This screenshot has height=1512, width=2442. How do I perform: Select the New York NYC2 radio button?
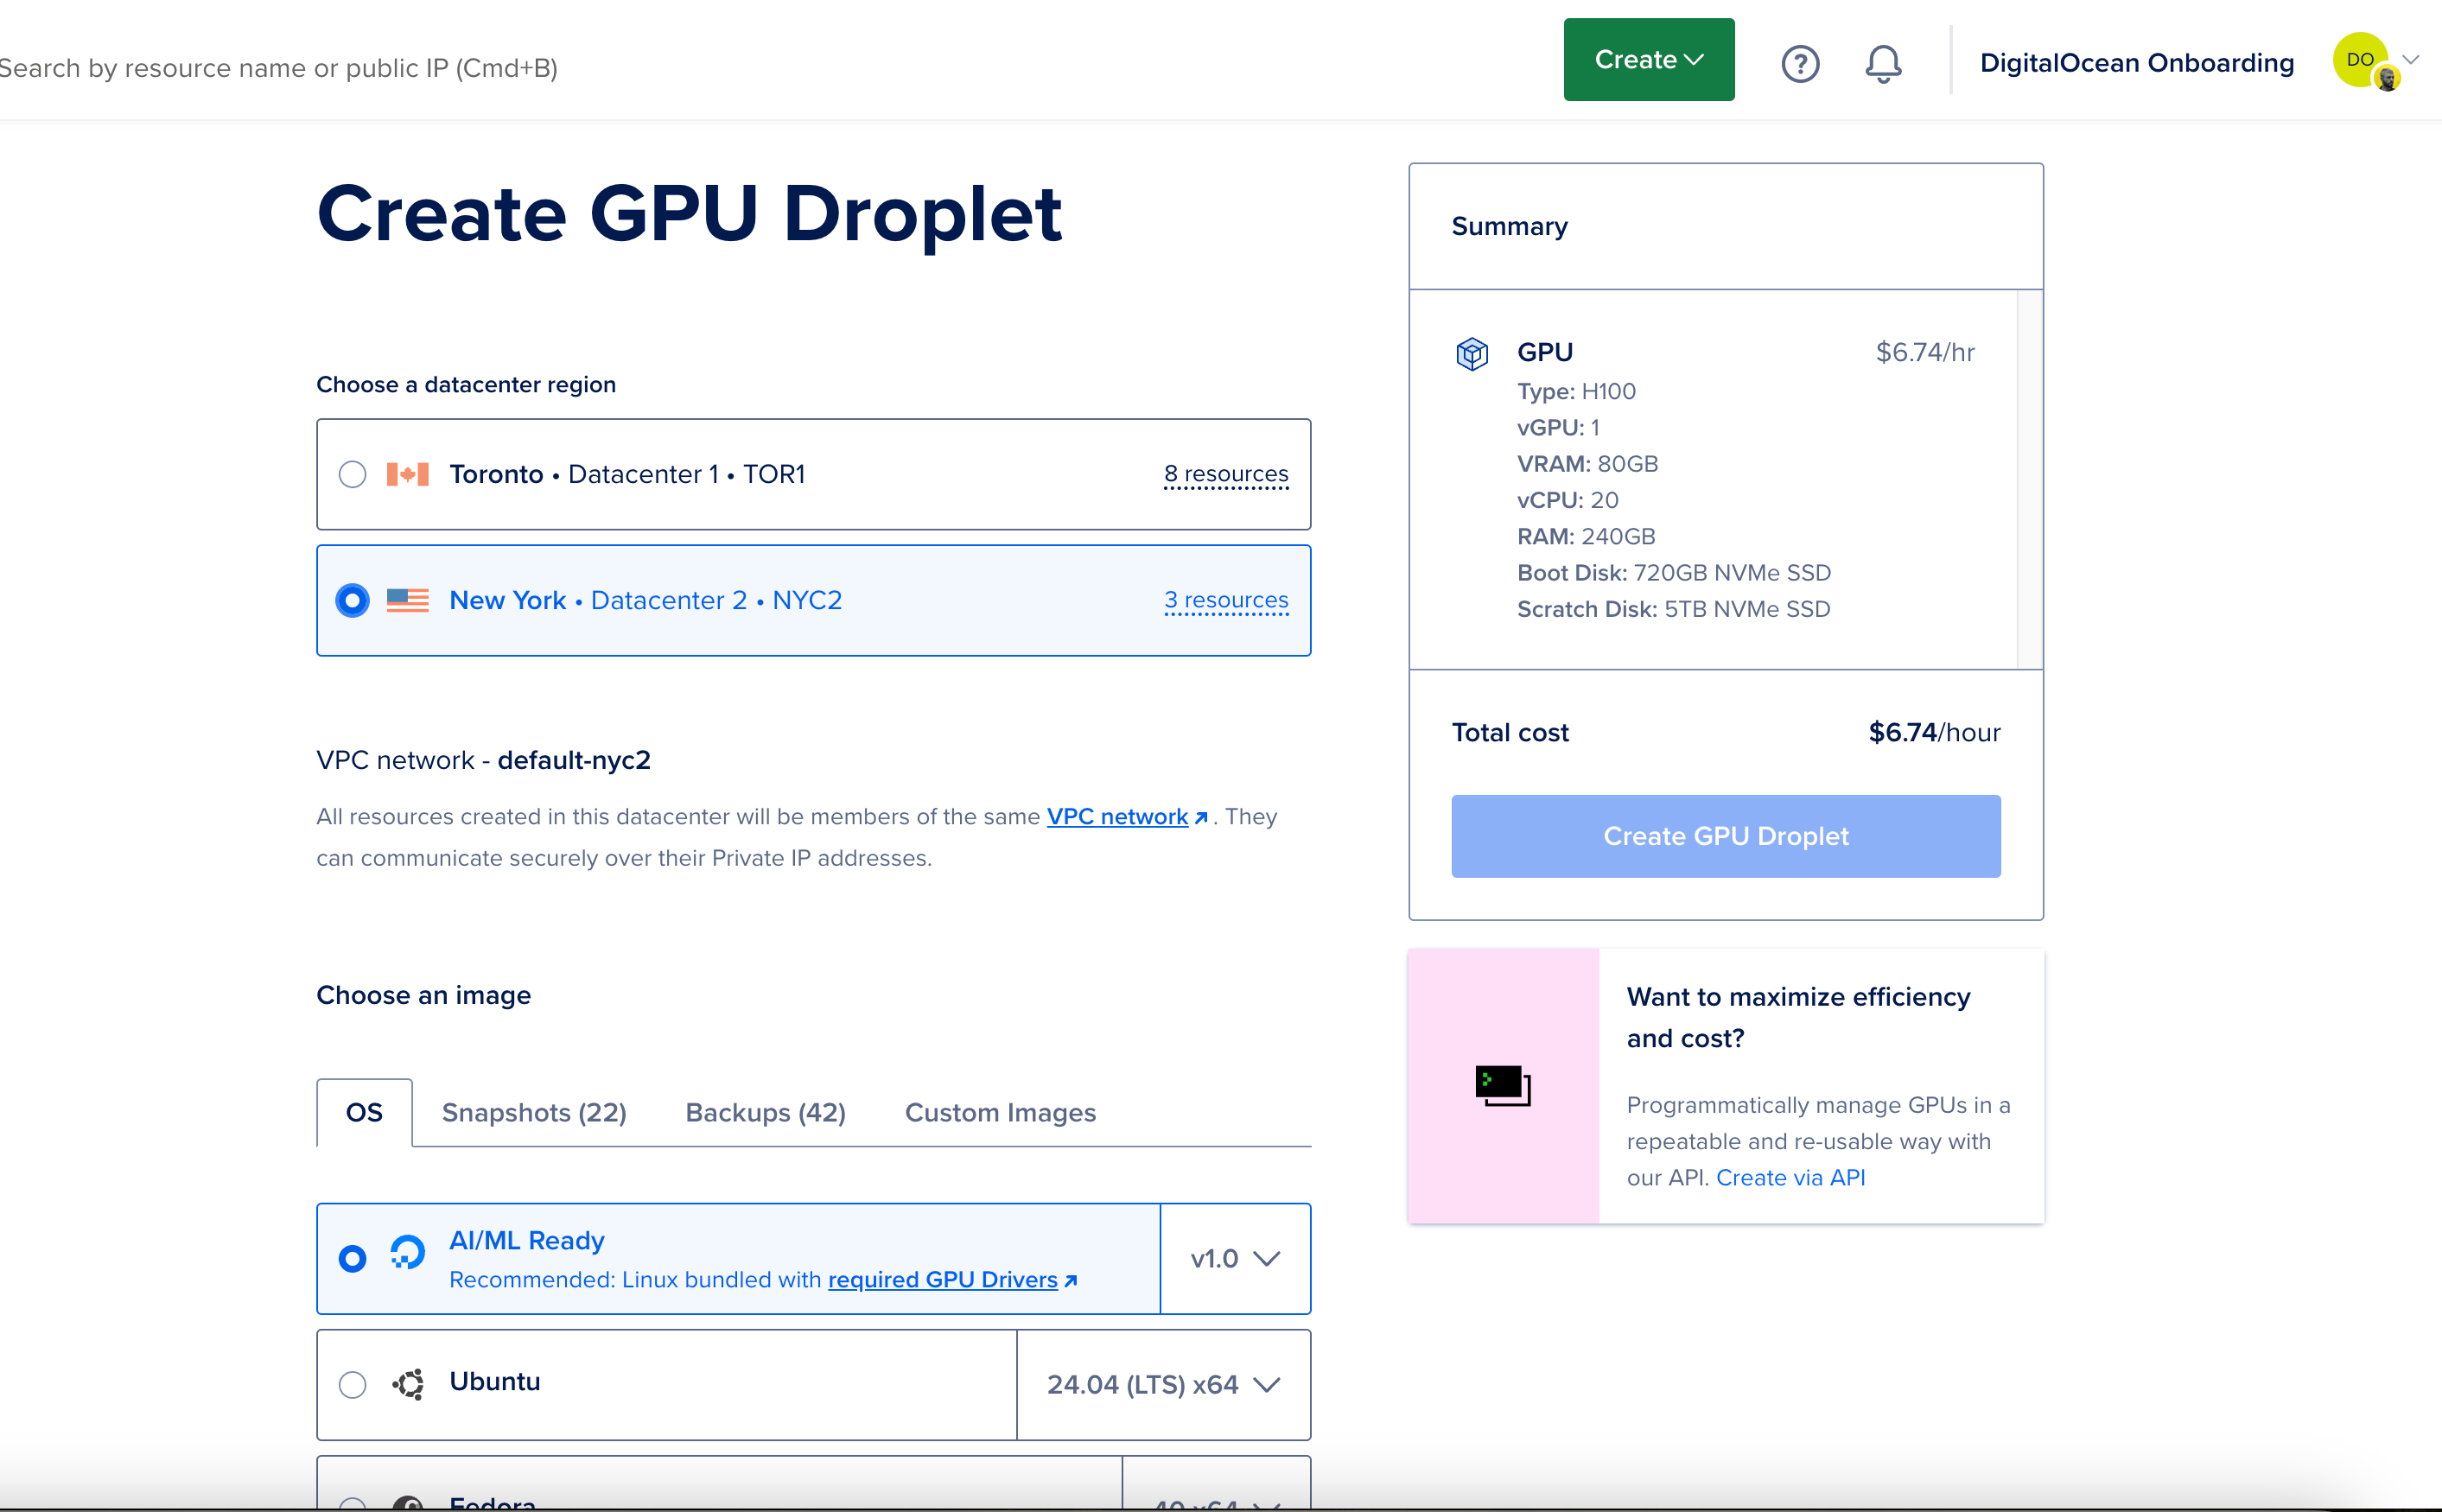click(x=352, y=600)
